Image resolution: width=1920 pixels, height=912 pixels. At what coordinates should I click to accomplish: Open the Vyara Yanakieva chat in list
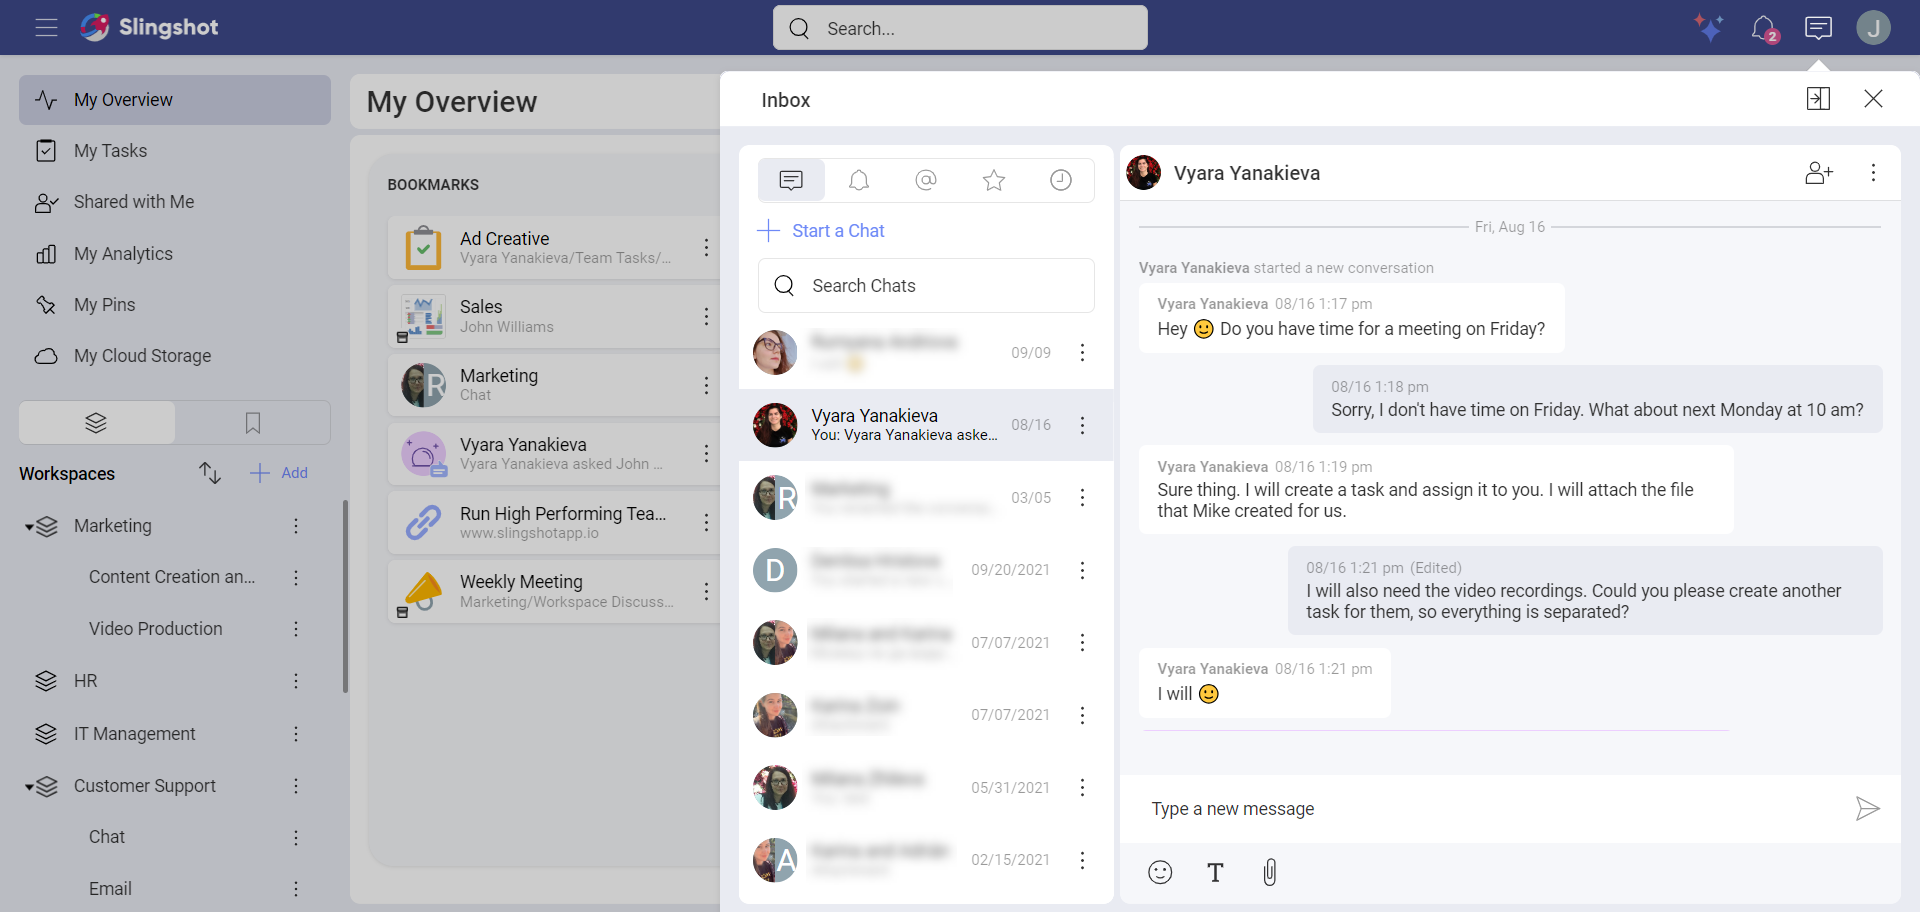tap(926, 425)
